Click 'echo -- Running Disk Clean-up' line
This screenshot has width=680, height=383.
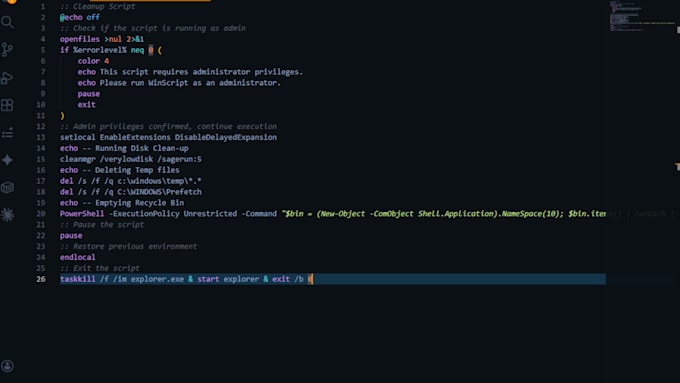[124, 148]
